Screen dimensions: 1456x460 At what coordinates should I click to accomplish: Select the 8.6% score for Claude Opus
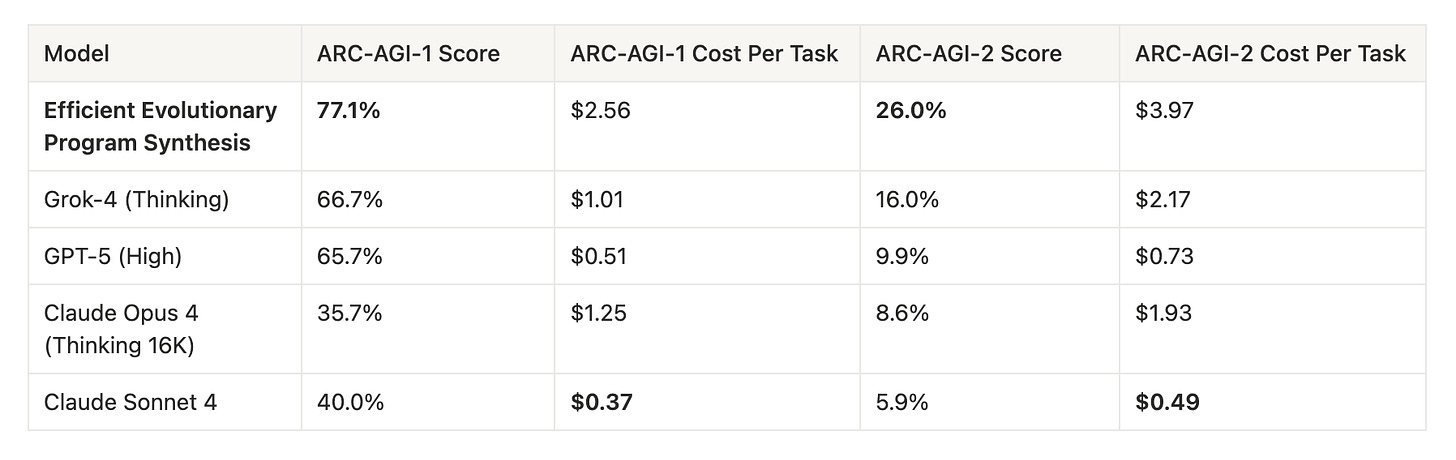(989, 329)
